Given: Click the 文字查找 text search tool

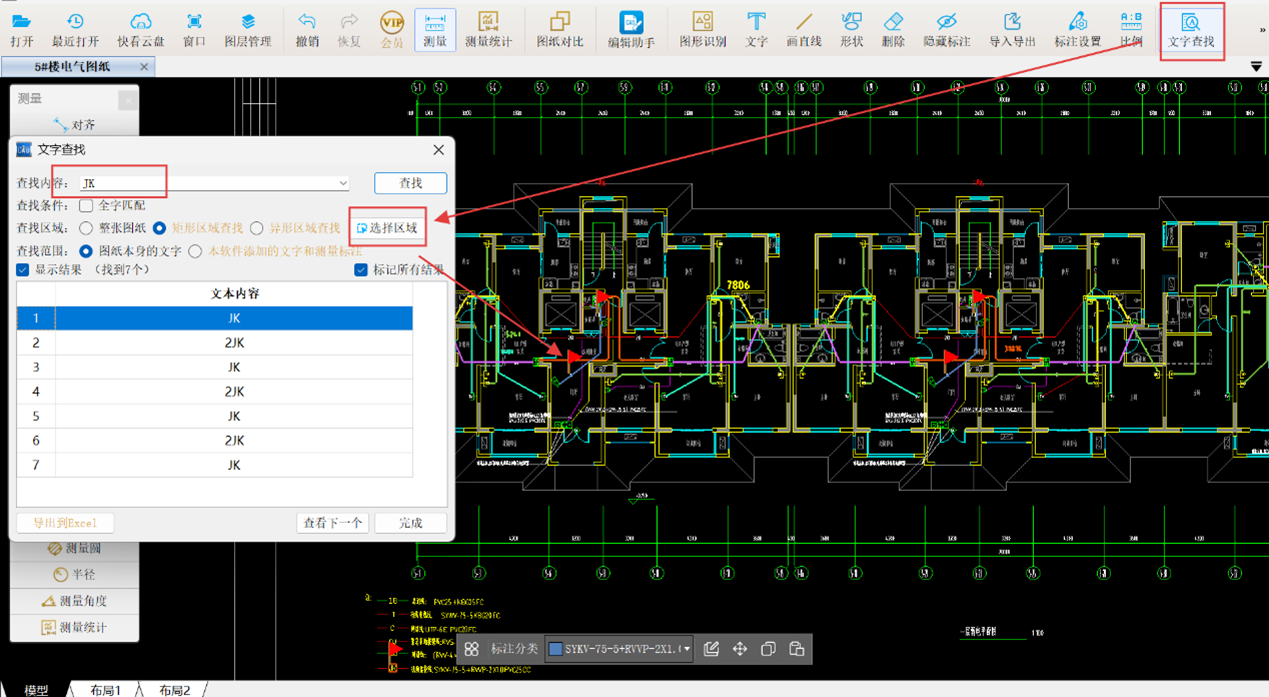Looking at the screenshot, I should click(x=1190, y=29).
